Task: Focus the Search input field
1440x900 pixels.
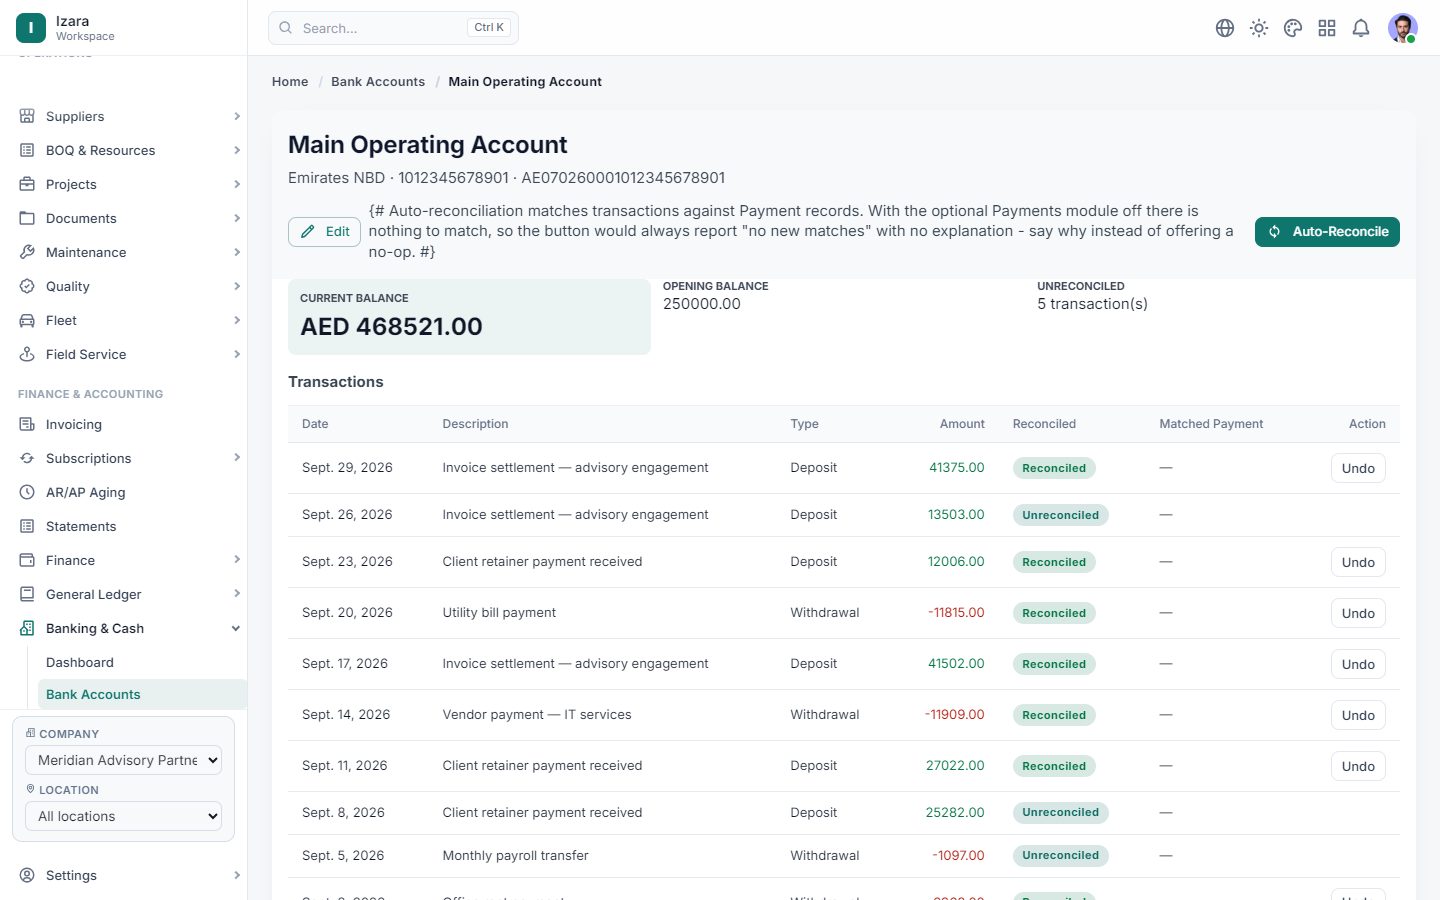Action: (x=393, y=28)
